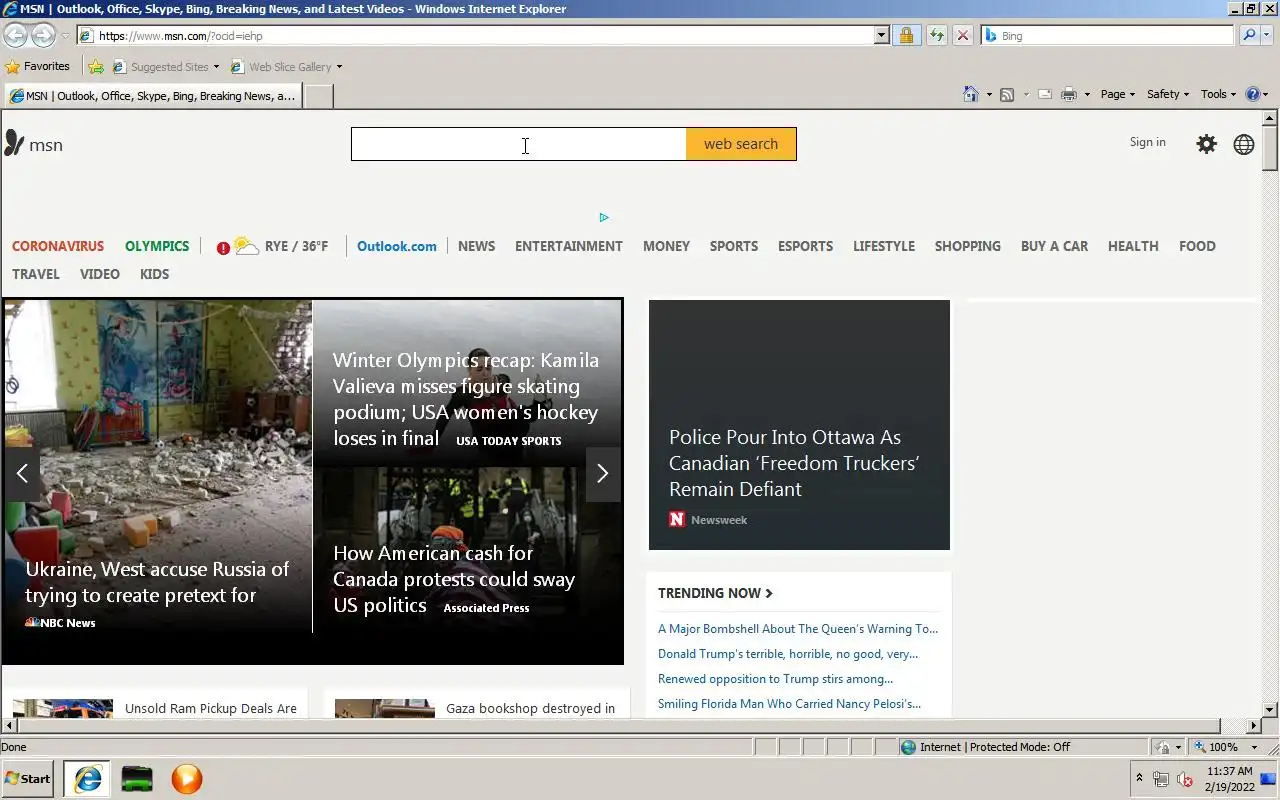The height and width of the screenshot is (800, 1280).
Task: Click the vertical scrollbar down arrow
Action: pyautogui.click(x=1270, y=709)
